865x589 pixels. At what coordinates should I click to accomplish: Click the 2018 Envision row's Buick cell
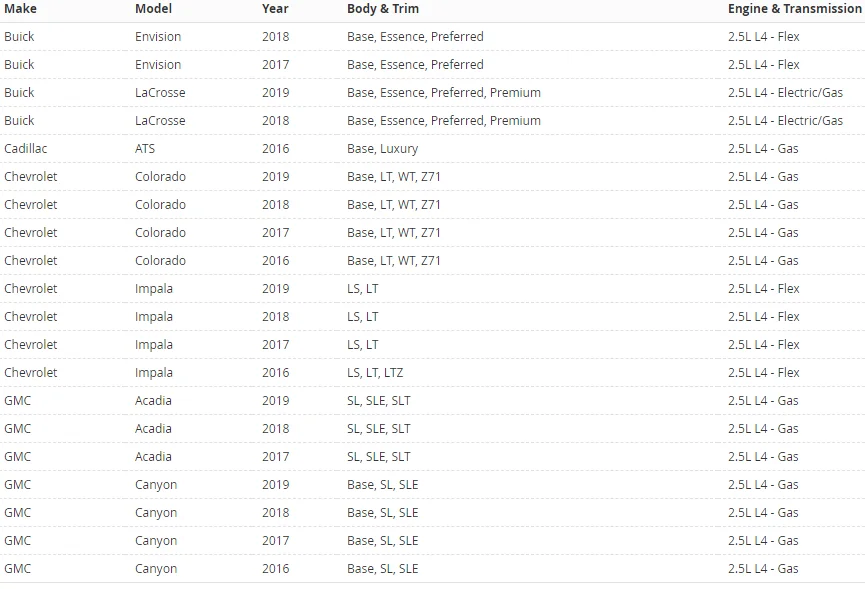pyautogui.click(x=19, y=37)
